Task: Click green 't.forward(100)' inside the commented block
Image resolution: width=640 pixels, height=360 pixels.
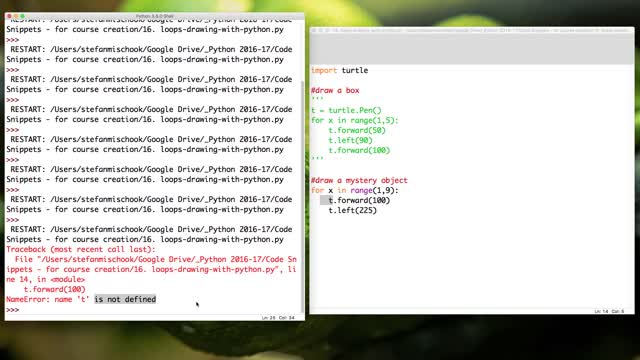Action: coord(359,150)
